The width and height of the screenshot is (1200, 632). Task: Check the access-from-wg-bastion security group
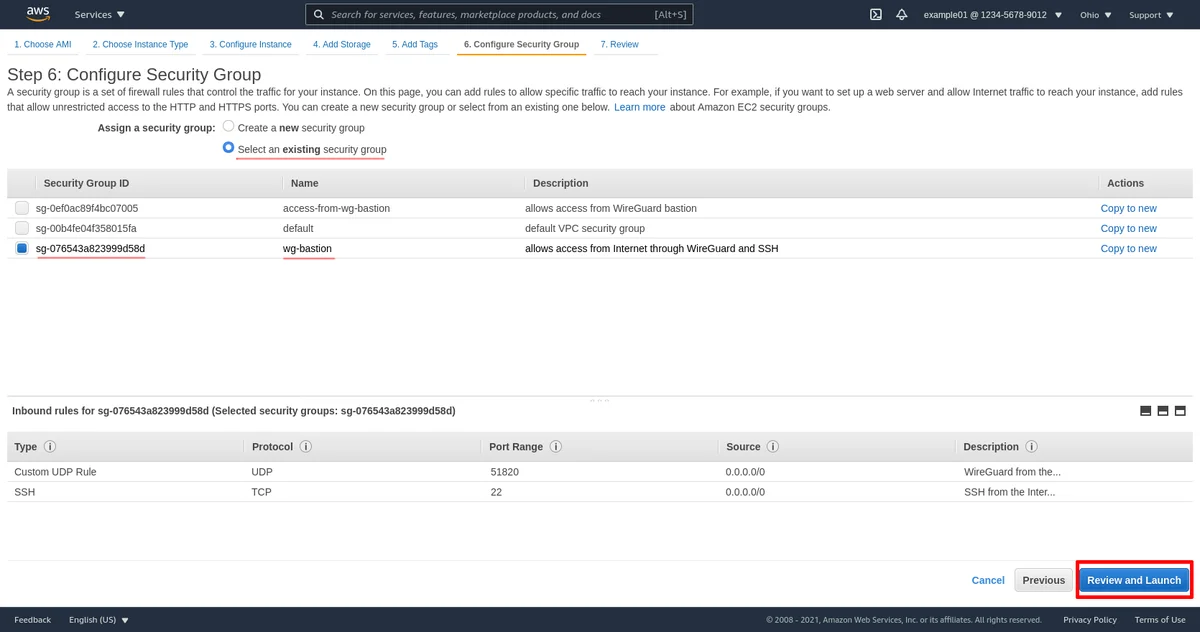pos(22,208)
